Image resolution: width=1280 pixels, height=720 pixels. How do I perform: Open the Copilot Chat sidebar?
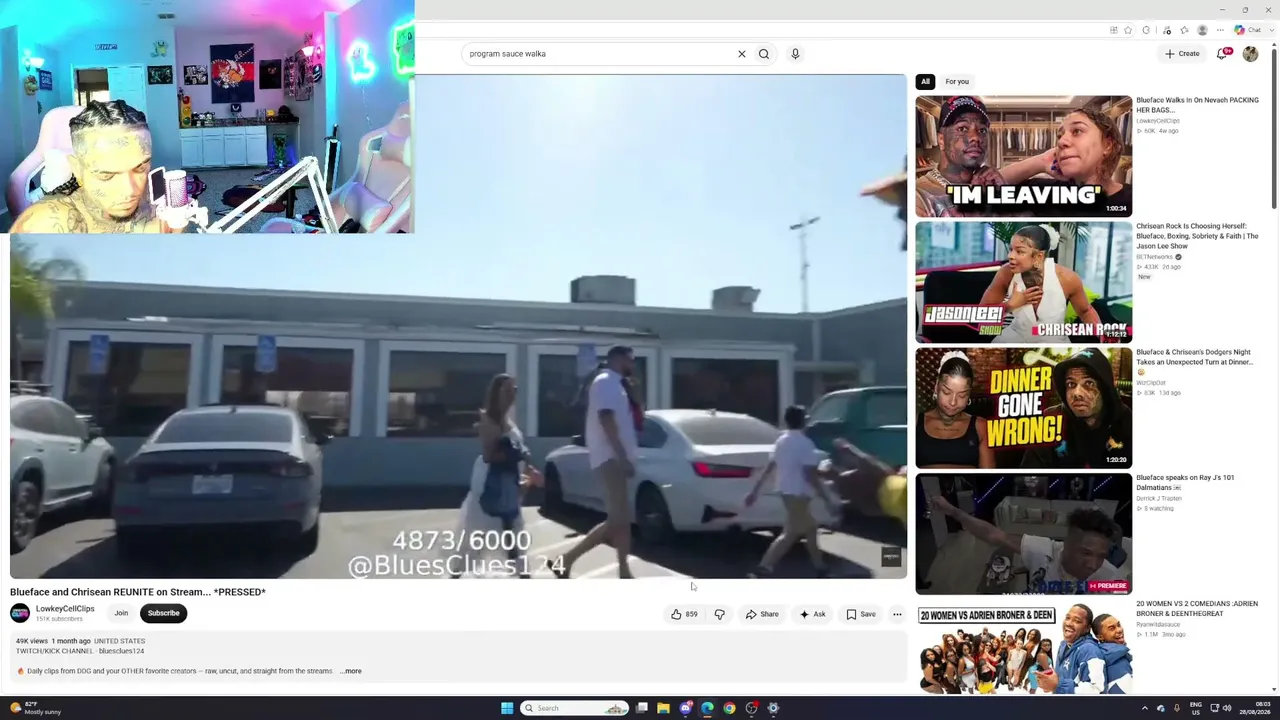(x=1248, y=30)
